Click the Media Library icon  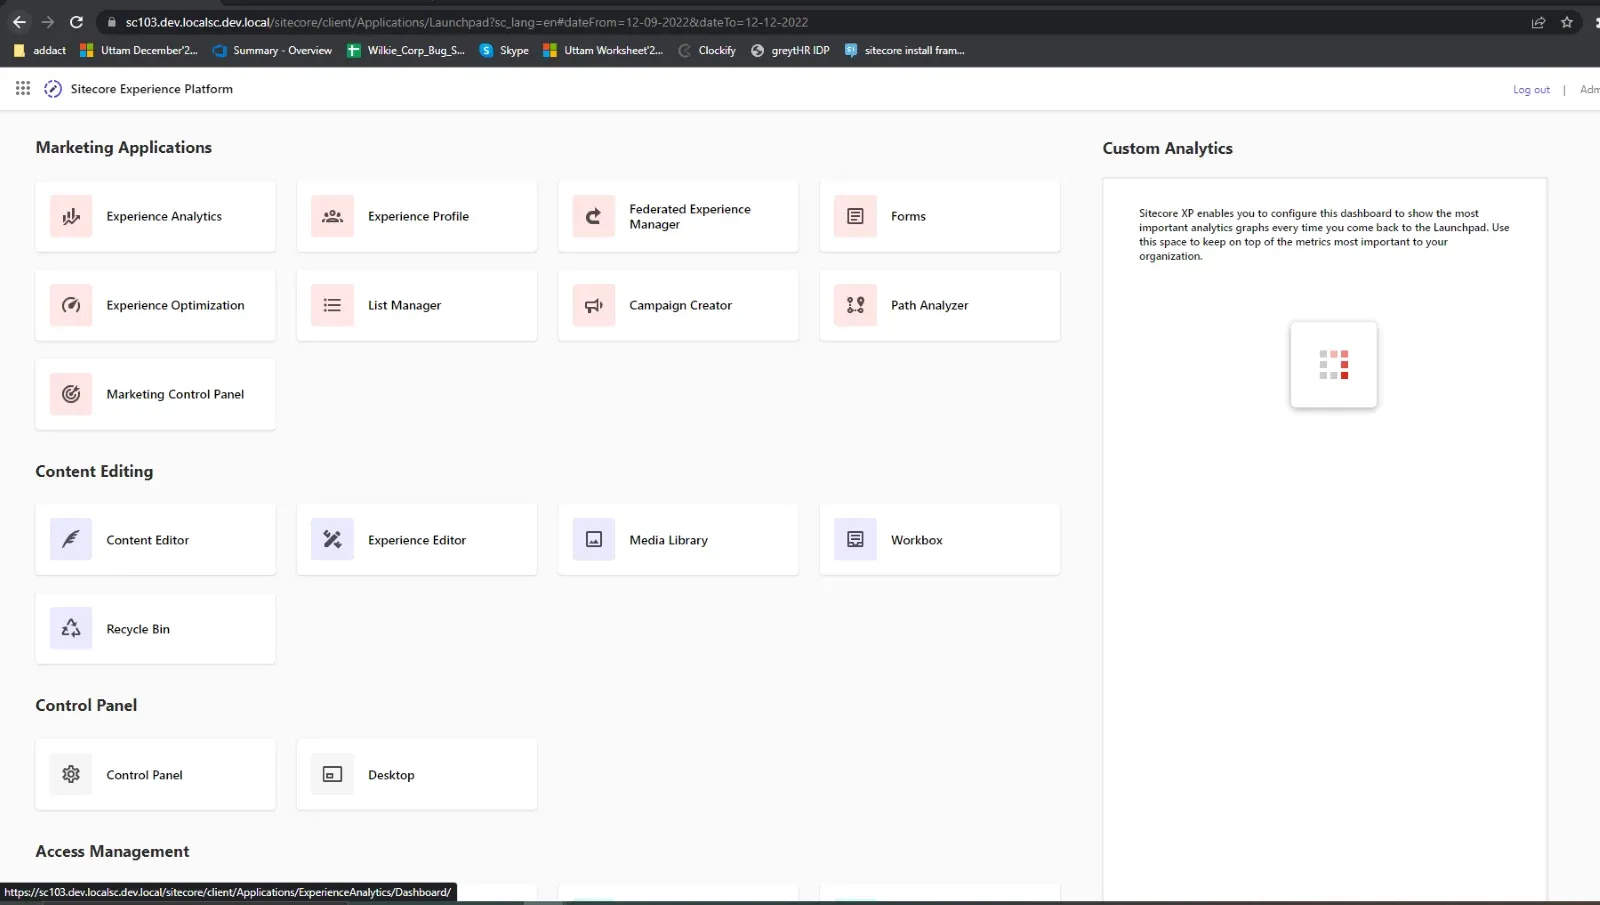(x=593, y=539)
